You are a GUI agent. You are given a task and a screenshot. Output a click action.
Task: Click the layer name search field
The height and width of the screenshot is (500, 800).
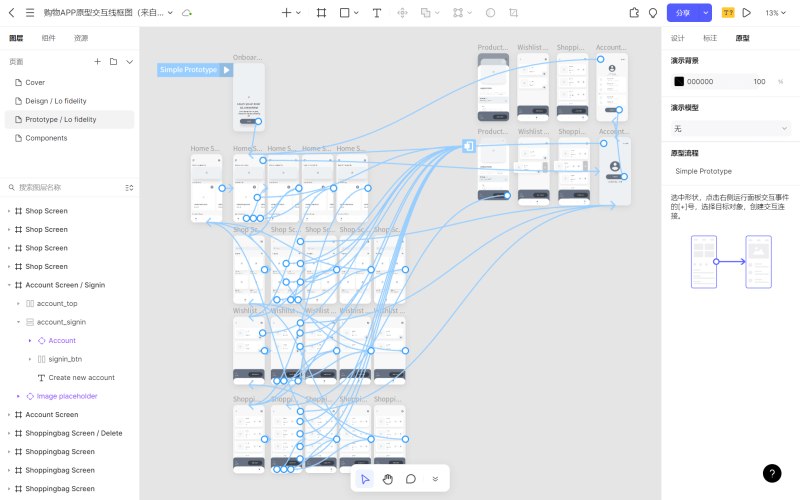tap(66, 188)
